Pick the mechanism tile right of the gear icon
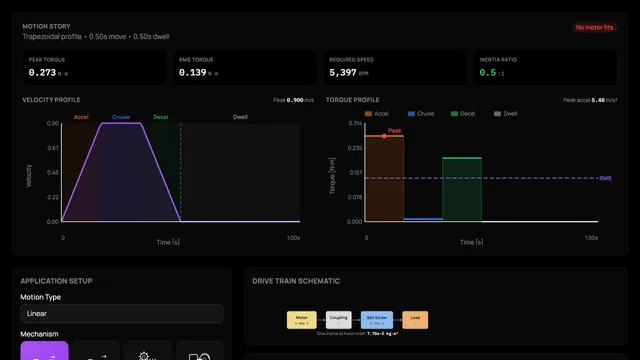This screenshot has height=360, width=640. (200, 351)
